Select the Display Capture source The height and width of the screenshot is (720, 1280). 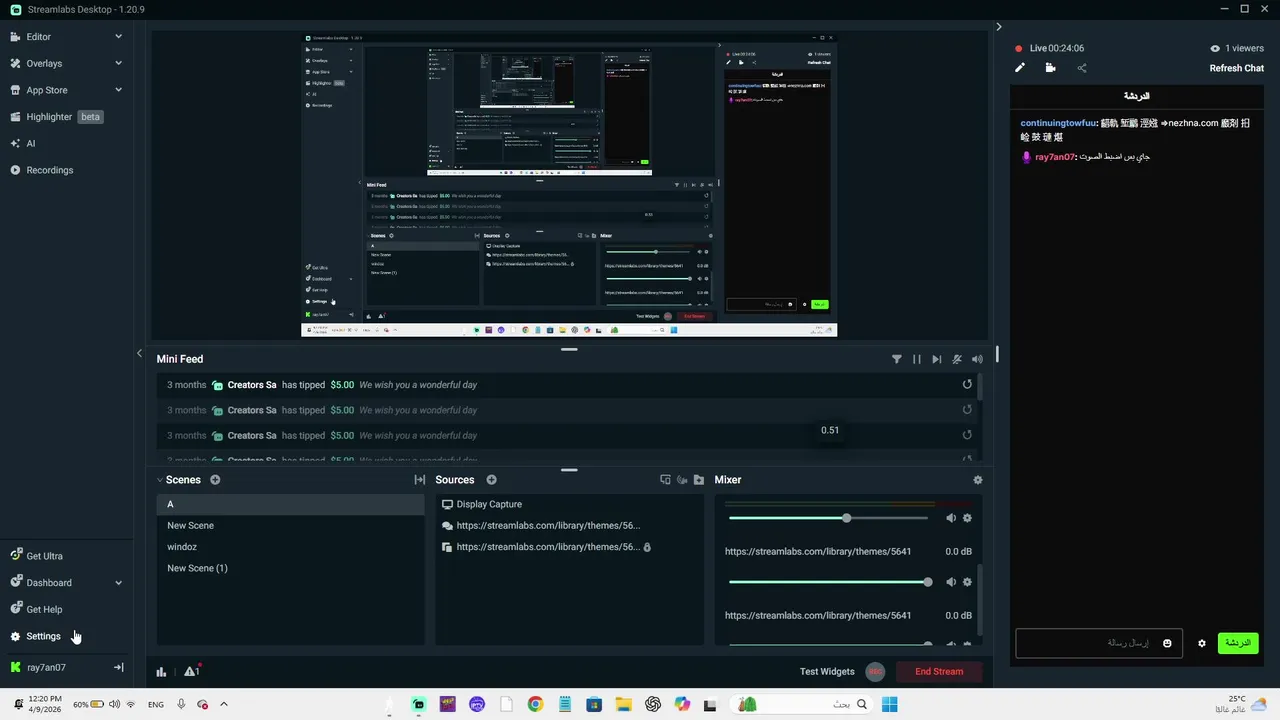click(x=569, y=504)
